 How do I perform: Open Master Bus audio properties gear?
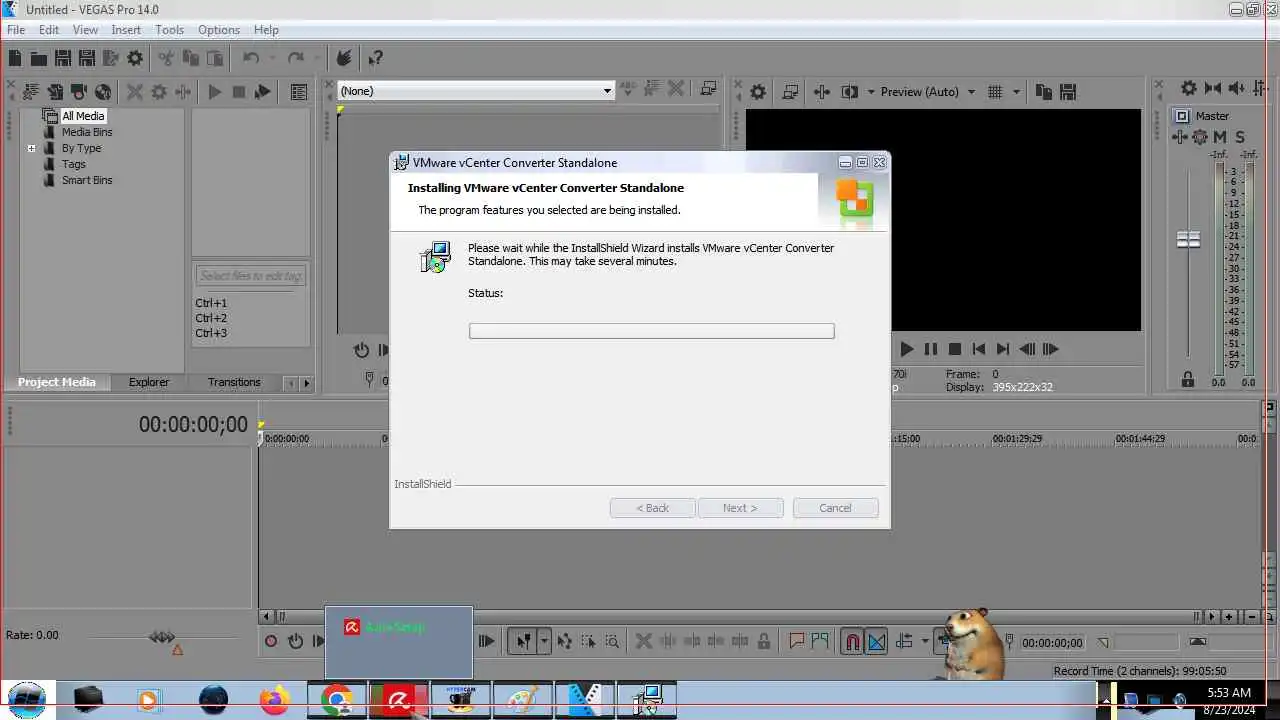point(1189,89)
